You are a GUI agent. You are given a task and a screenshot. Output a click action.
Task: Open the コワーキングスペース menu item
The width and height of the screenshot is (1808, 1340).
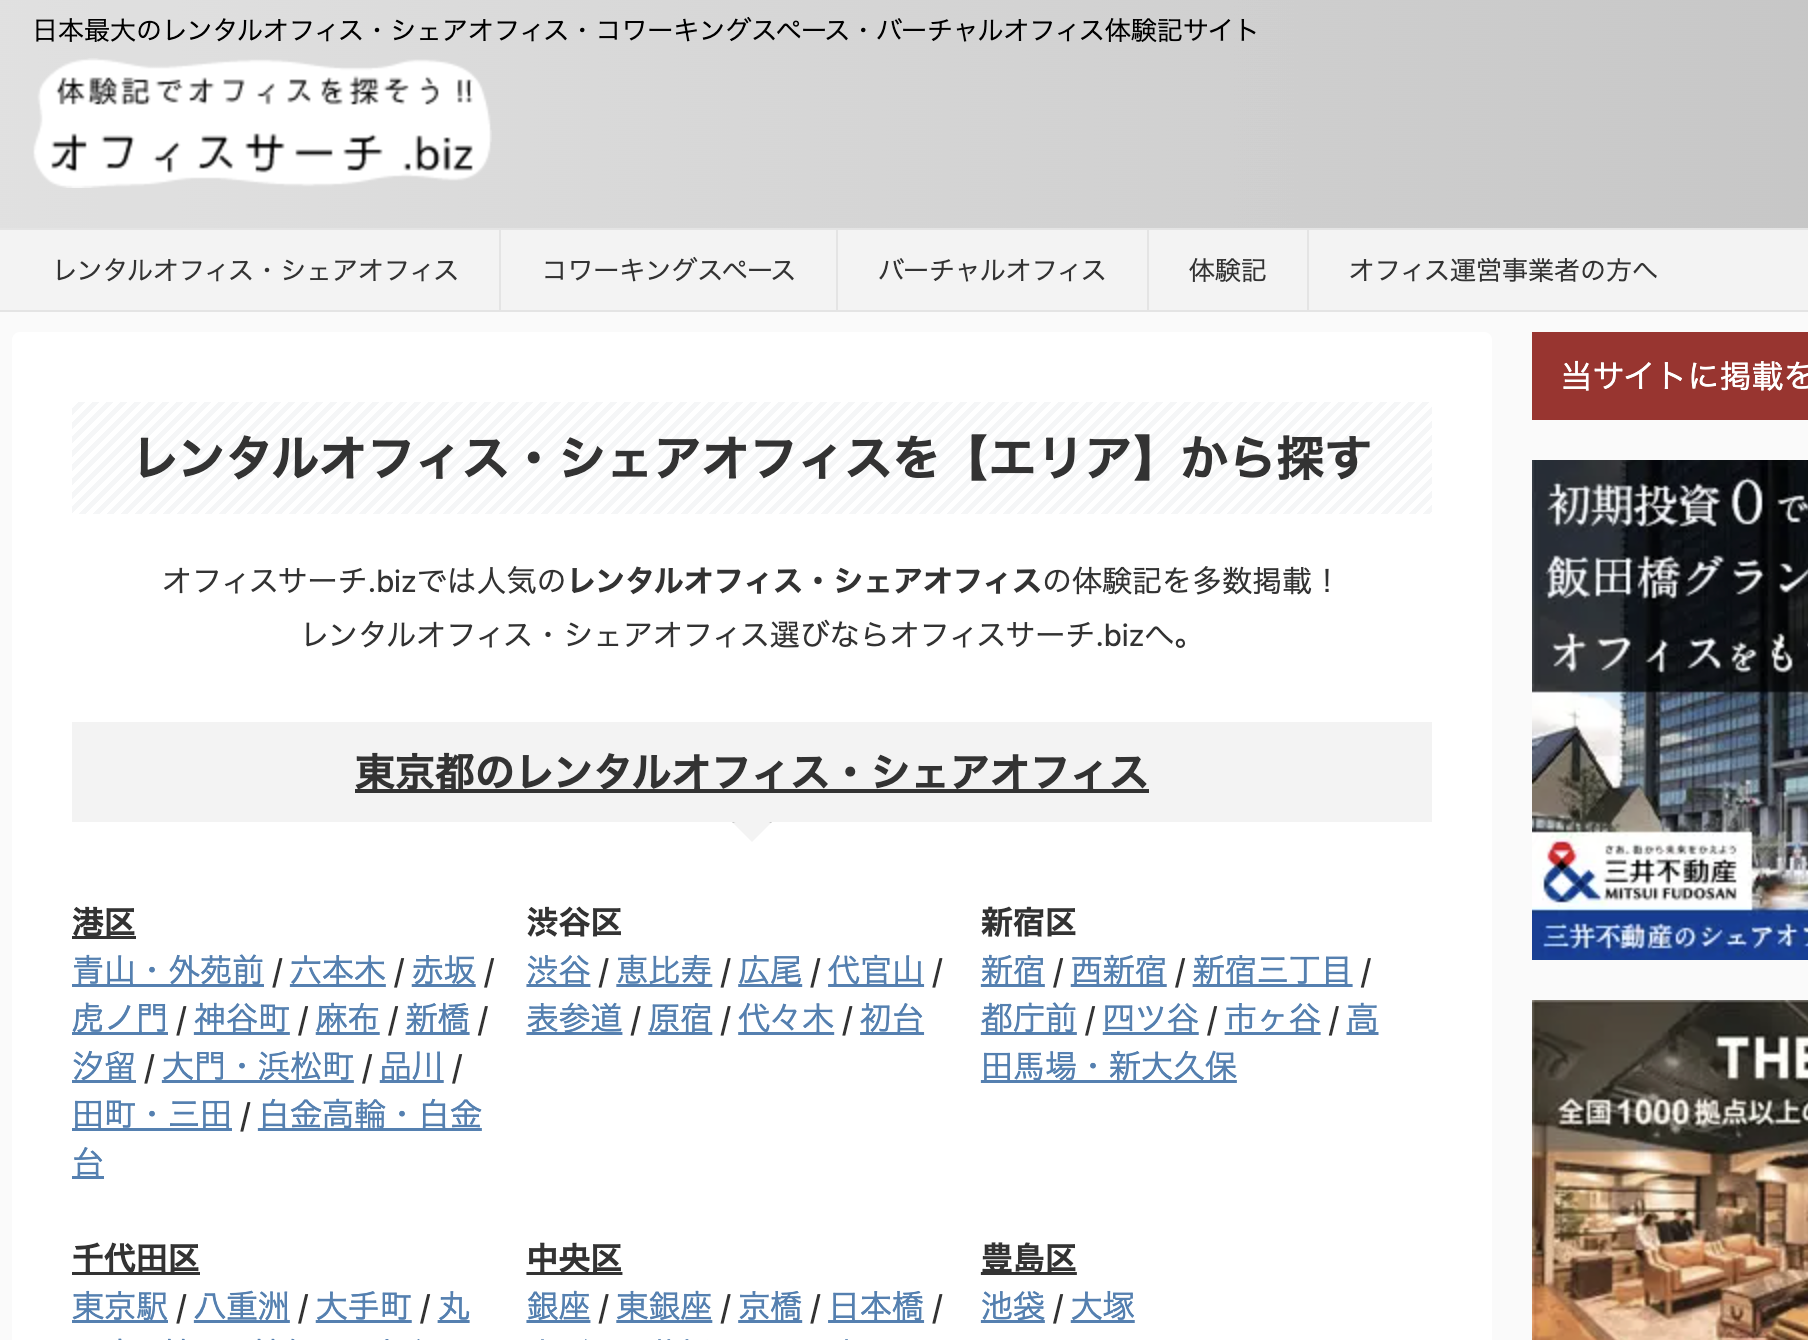click(x=668, y=270)
